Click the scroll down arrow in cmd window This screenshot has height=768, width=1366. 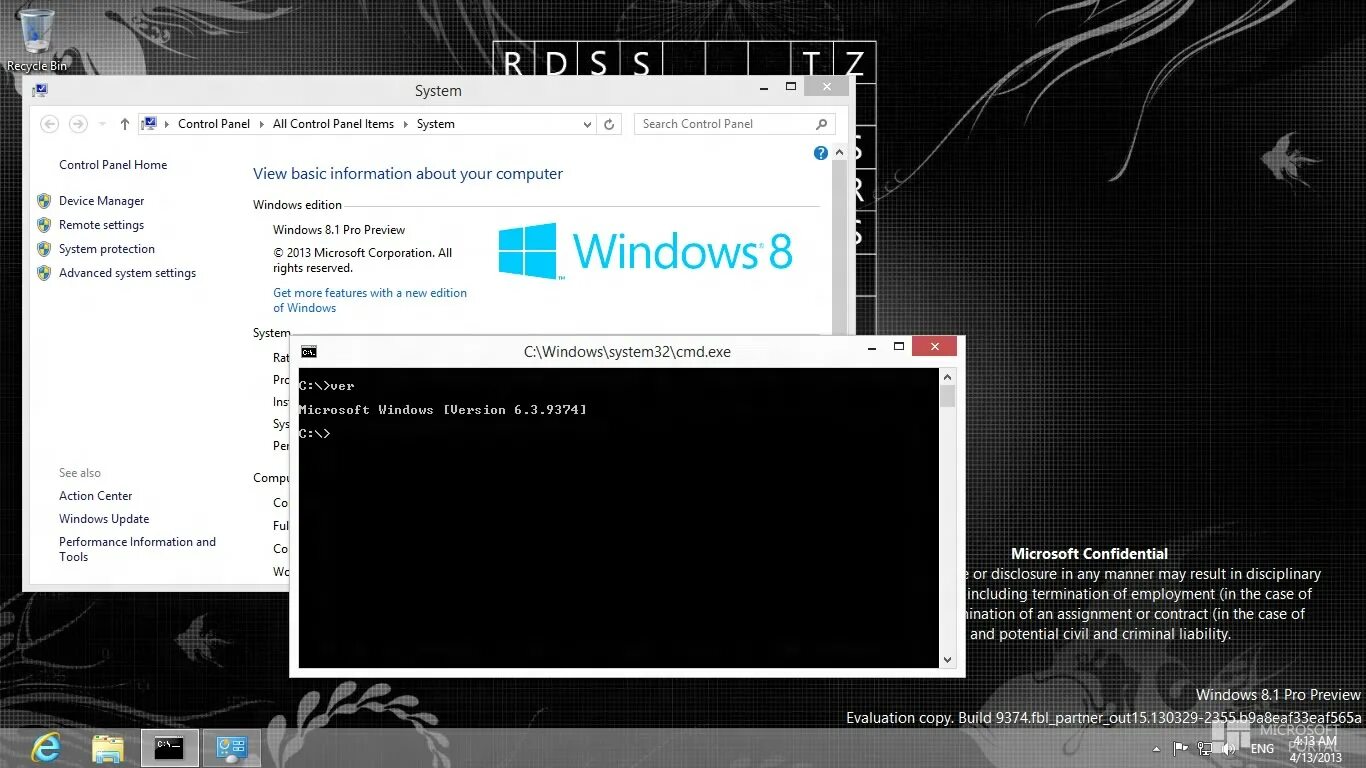947,660
